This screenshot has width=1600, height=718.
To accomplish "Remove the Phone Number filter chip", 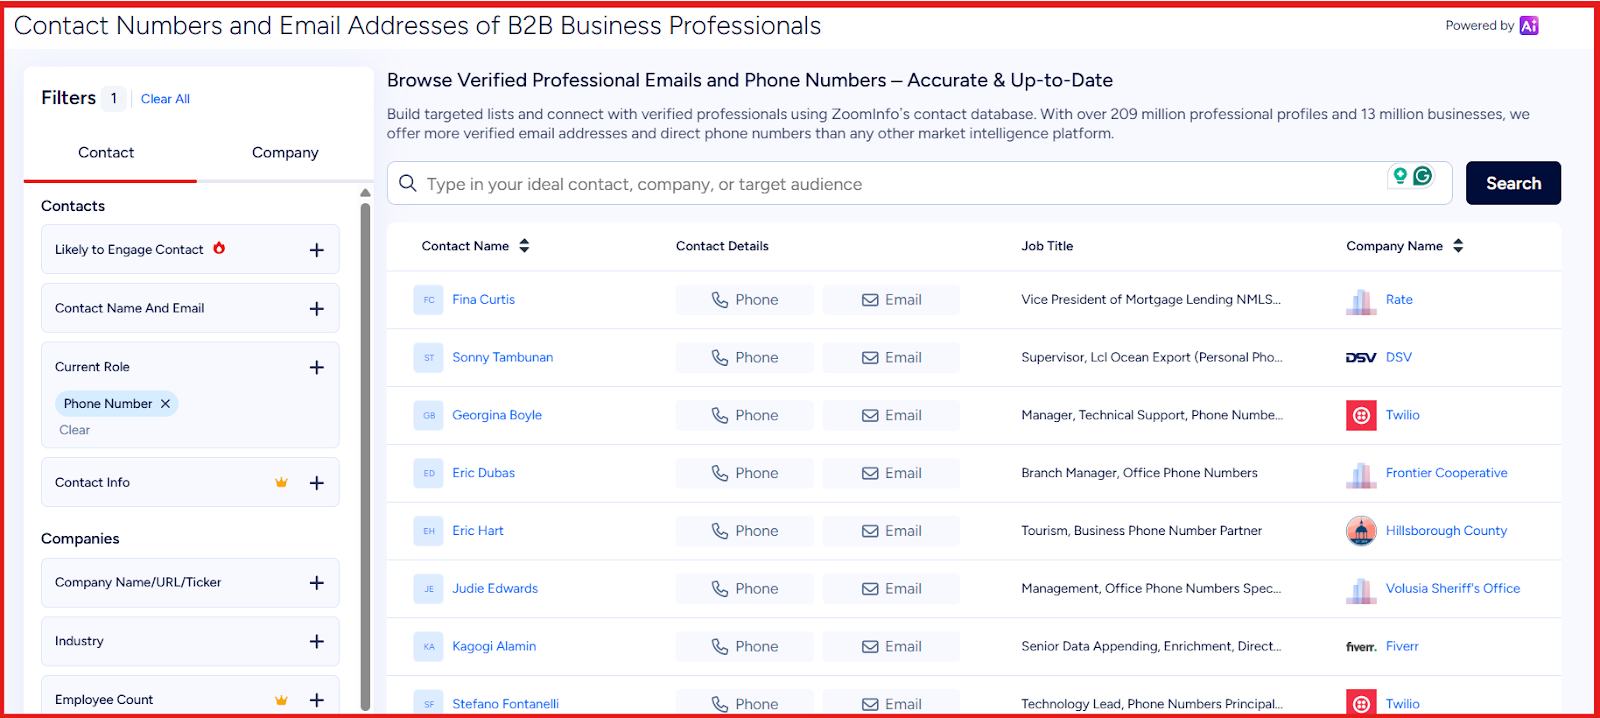I will tap(166, 404).
